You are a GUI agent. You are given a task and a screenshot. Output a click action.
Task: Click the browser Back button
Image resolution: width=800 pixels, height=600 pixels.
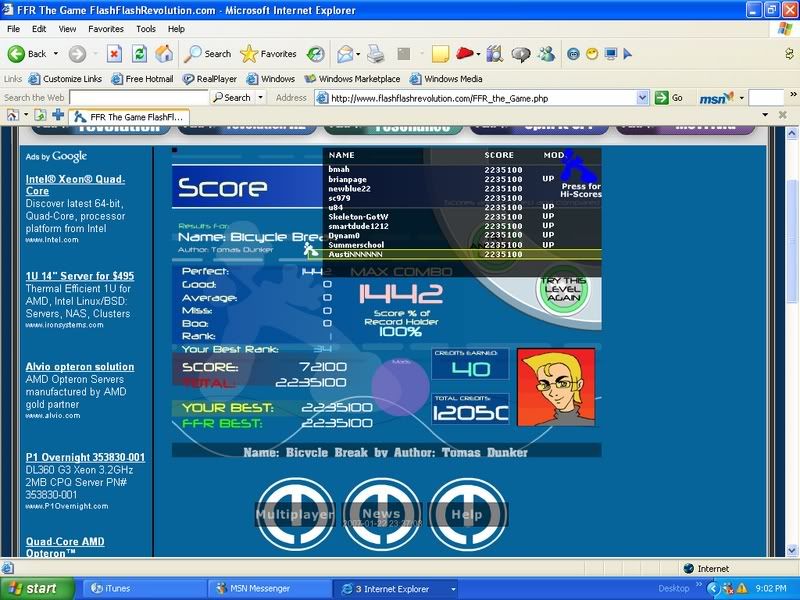click(x=27, y=54)
